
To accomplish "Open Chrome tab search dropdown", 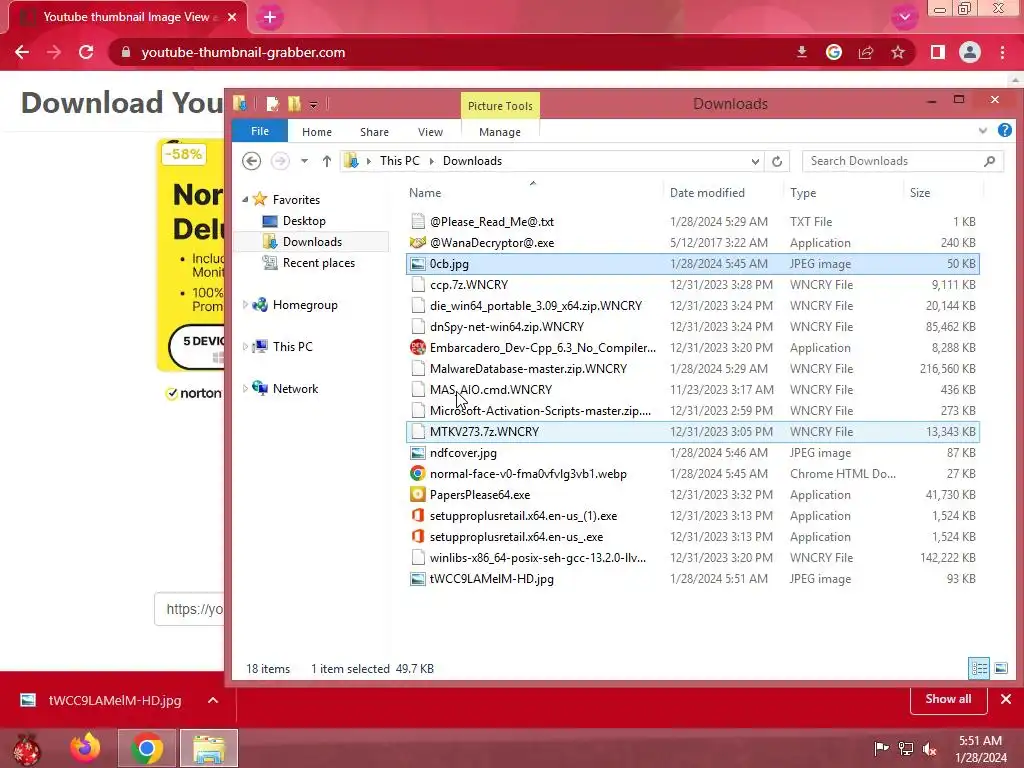I will coord(904,17).
